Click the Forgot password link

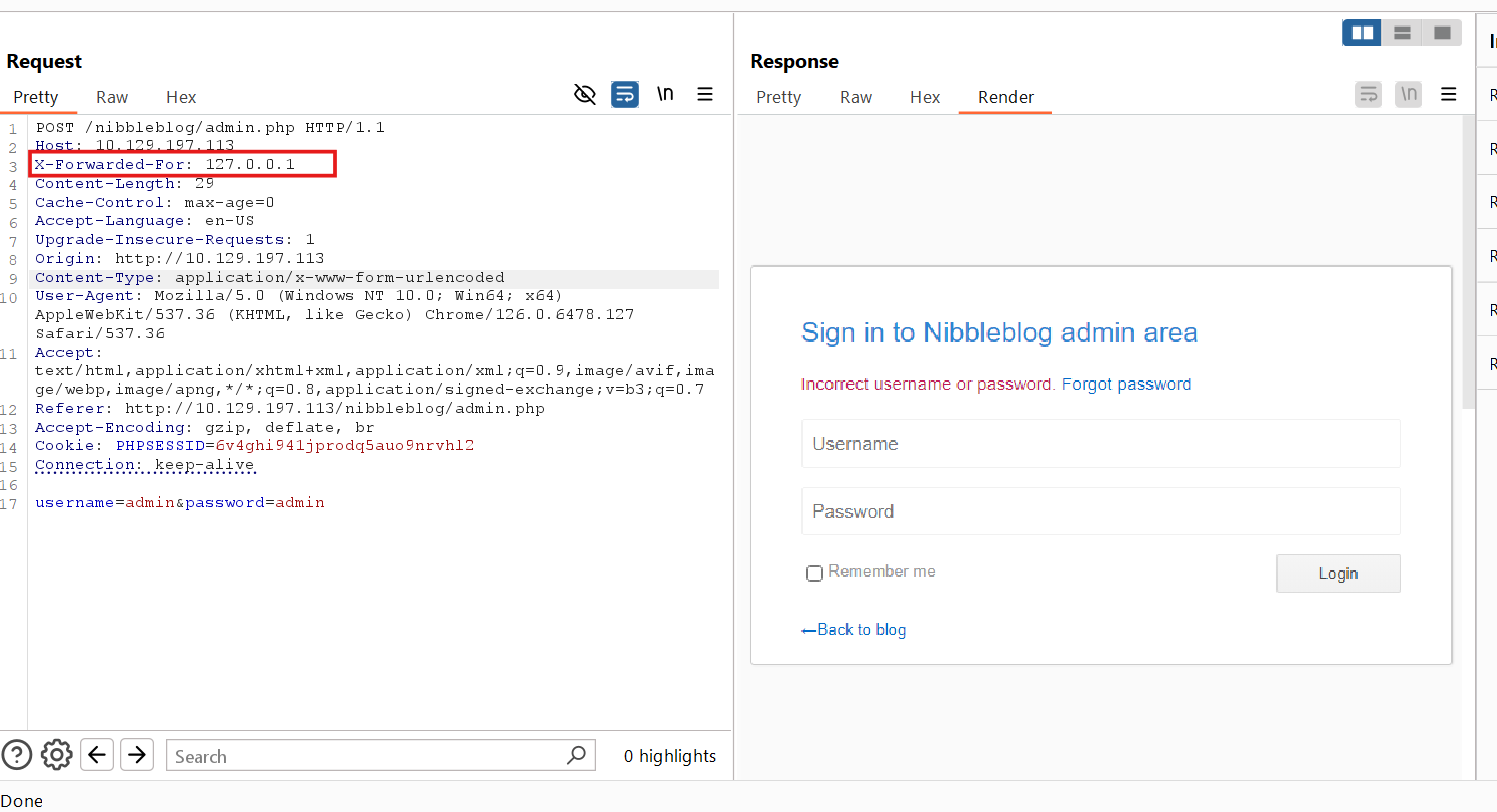pos(1126,384)
